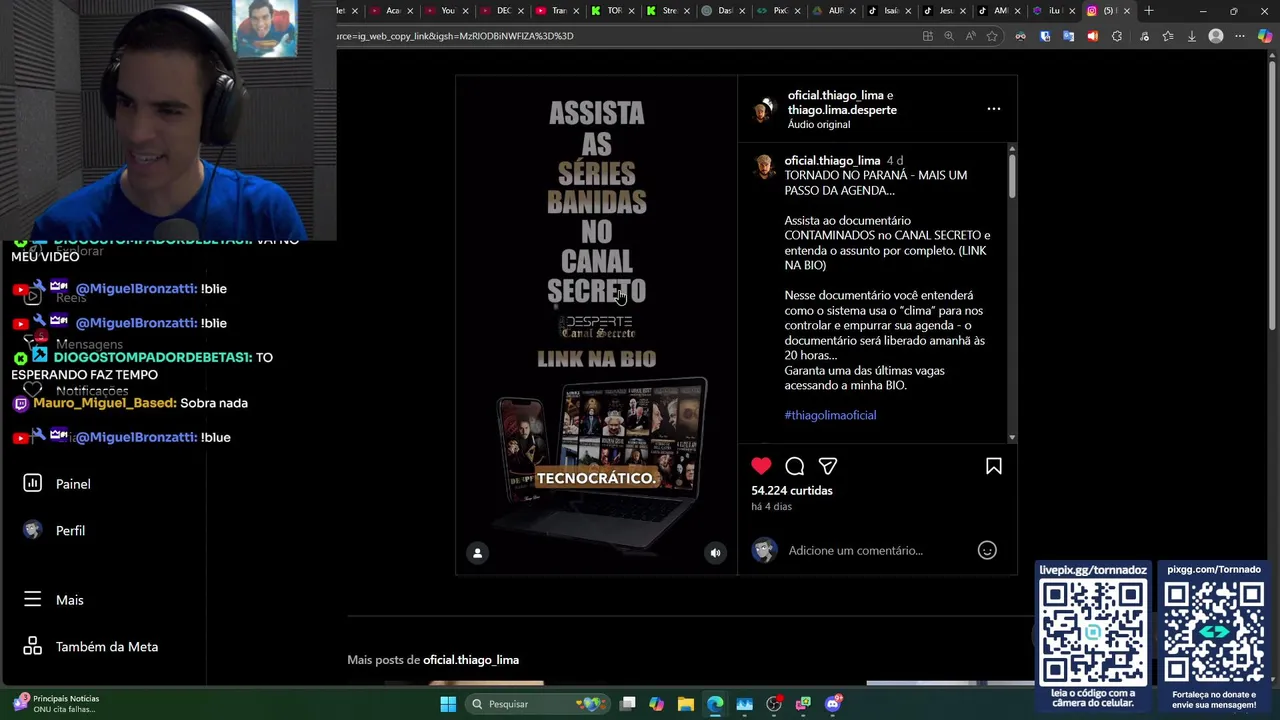Open Task View on the taskbar
The height and width of the screenshot is (720, 1280).
627,704
